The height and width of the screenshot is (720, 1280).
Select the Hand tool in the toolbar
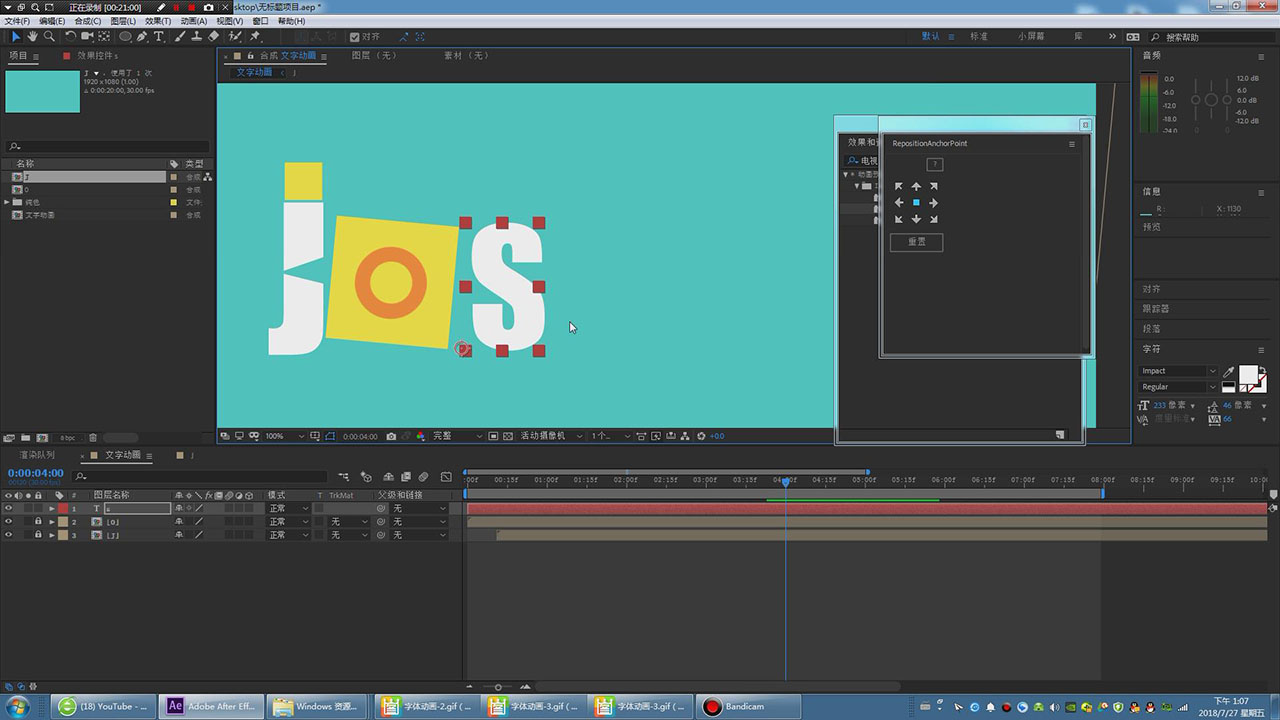point(32,37)
